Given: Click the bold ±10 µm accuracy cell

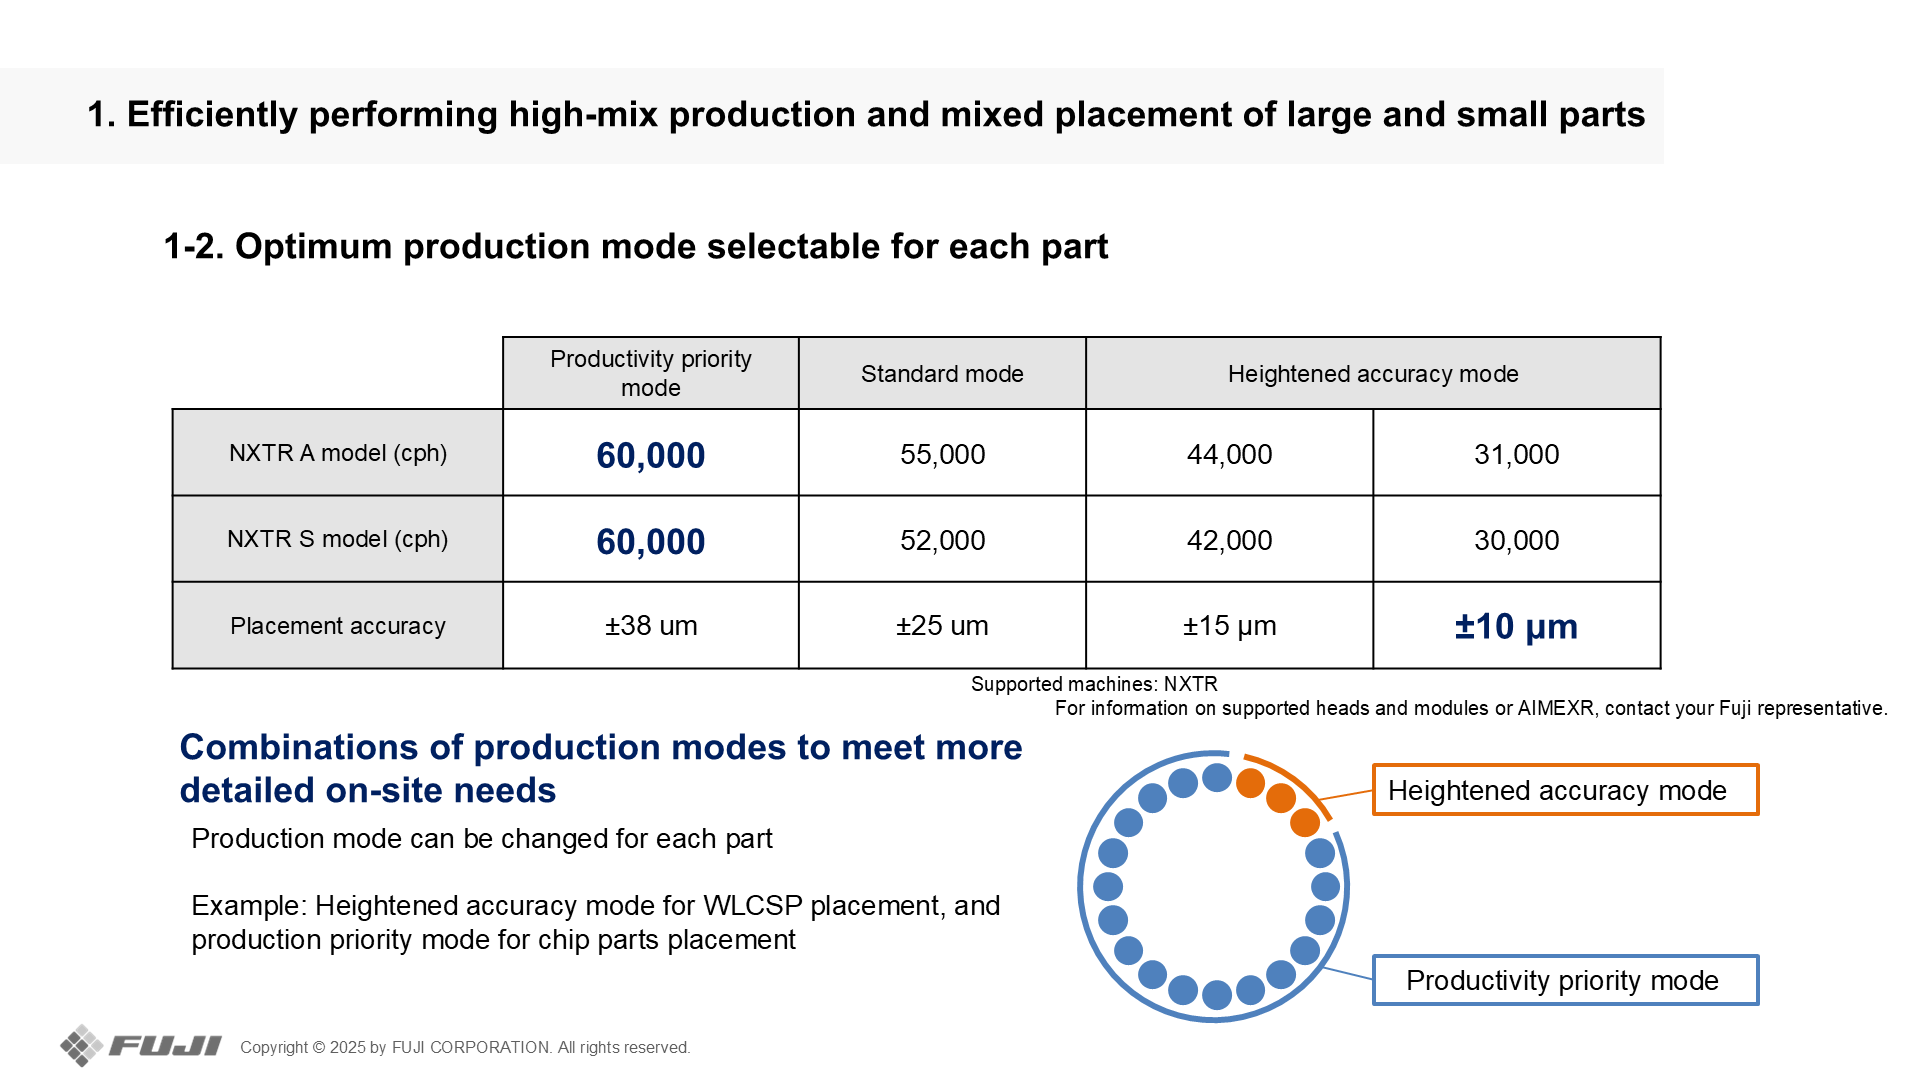Looking at the screenshot, I should click(1516, 627).
